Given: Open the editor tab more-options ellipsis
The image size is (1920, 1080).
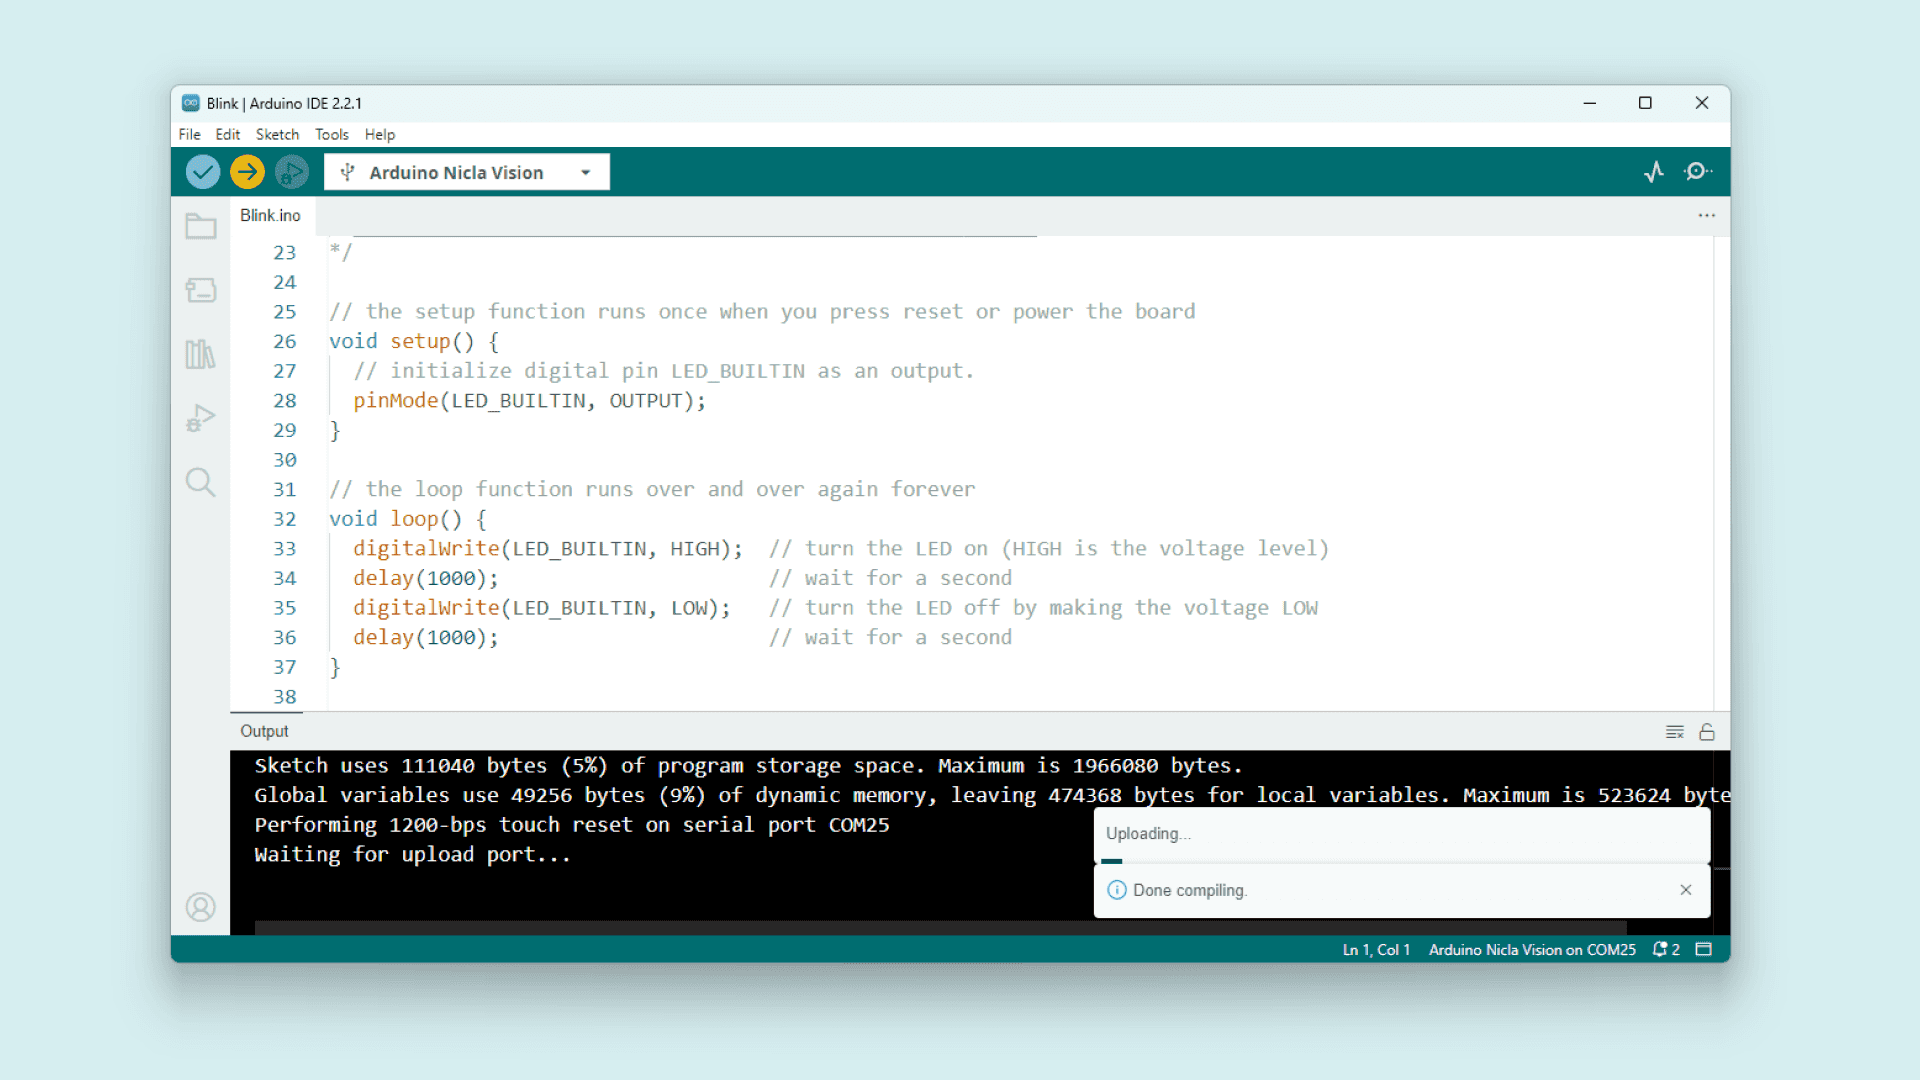Looking at the screenshot, I should (1706, 216).
